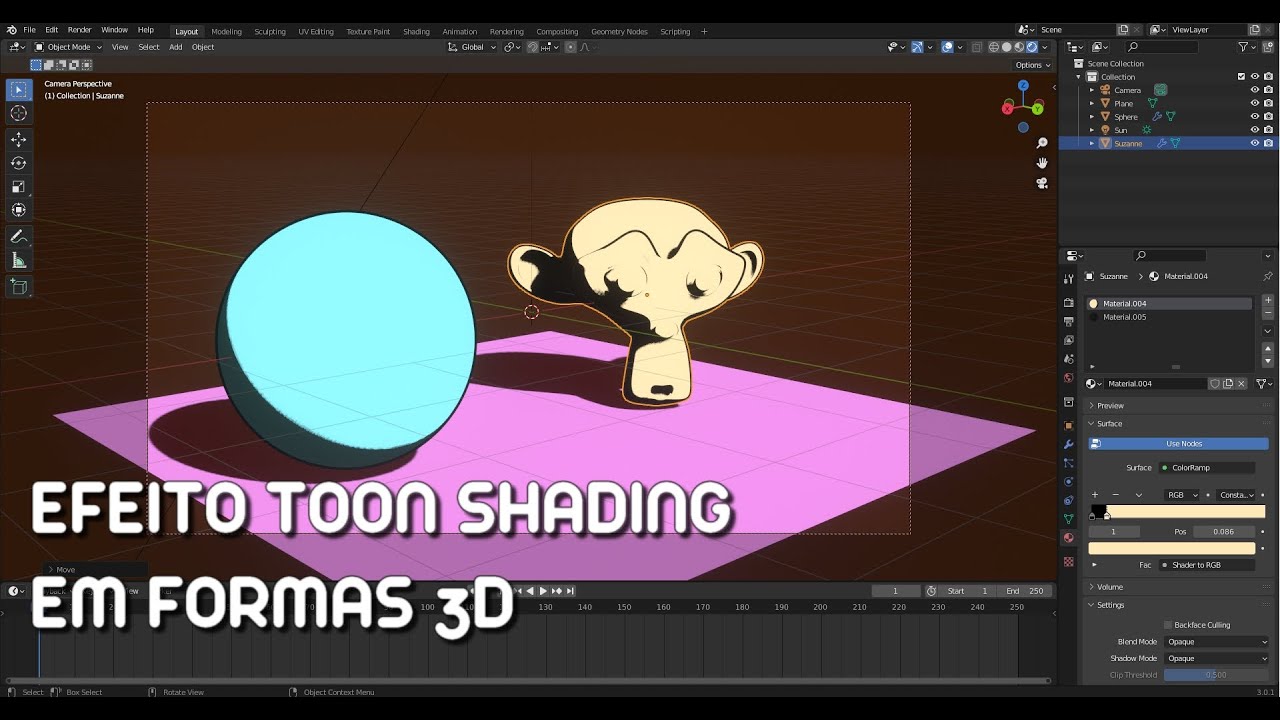The width and height of the screenshot is (1280, 720).
Task: Select the Annotate tool
Action: (x=18, y=237)
